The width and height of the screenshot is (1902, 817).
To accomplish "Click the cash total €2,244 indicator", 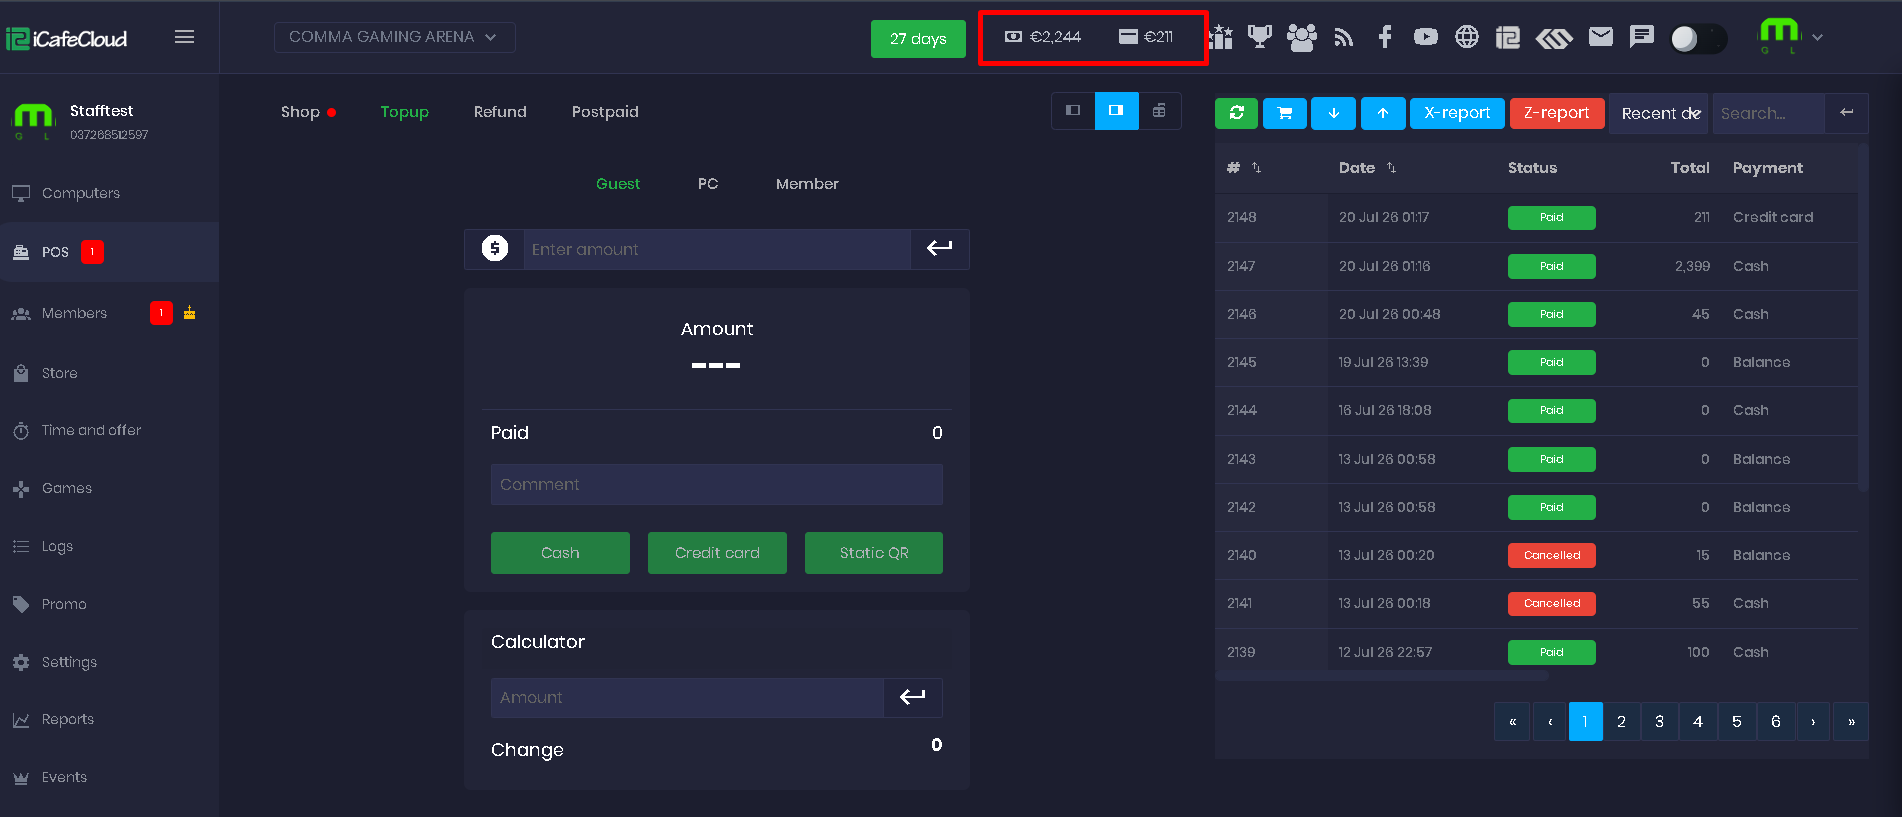I will pyautogui.click(x=1043, y=37).
